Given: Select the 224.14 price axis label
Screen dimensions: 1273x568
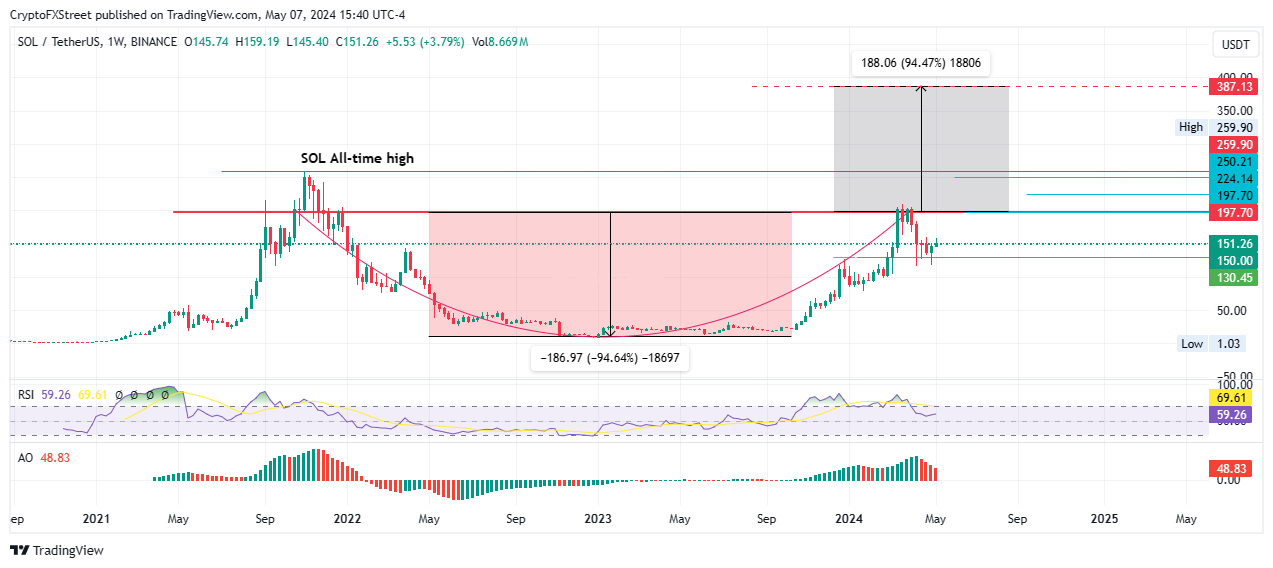Looking at the screenshot, I should [x=1231, y=179].
